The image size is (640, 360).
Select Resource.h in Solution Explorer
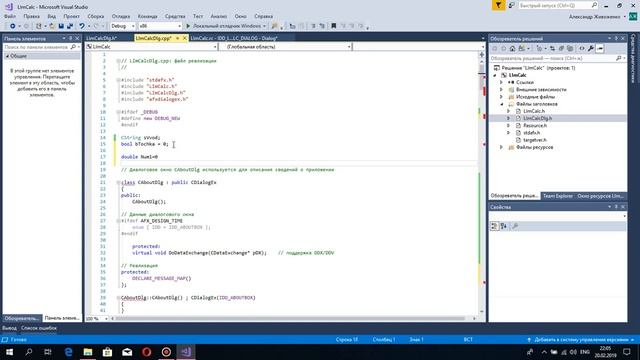click(535, 126)
